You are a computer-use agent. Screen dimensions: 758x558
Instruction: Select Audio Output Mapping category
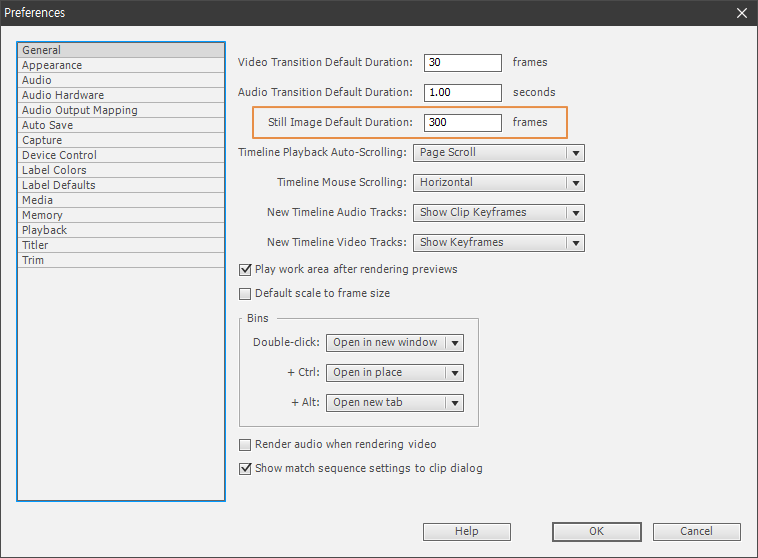(x=121, y=110)
